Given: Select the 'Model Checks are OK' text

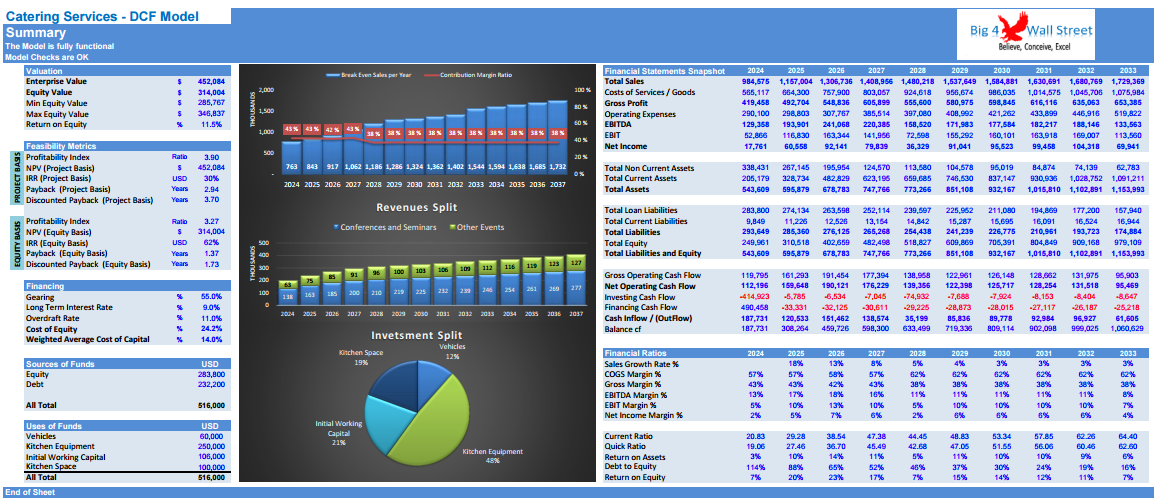Looking at the screenshot, I should click(46, 57).
